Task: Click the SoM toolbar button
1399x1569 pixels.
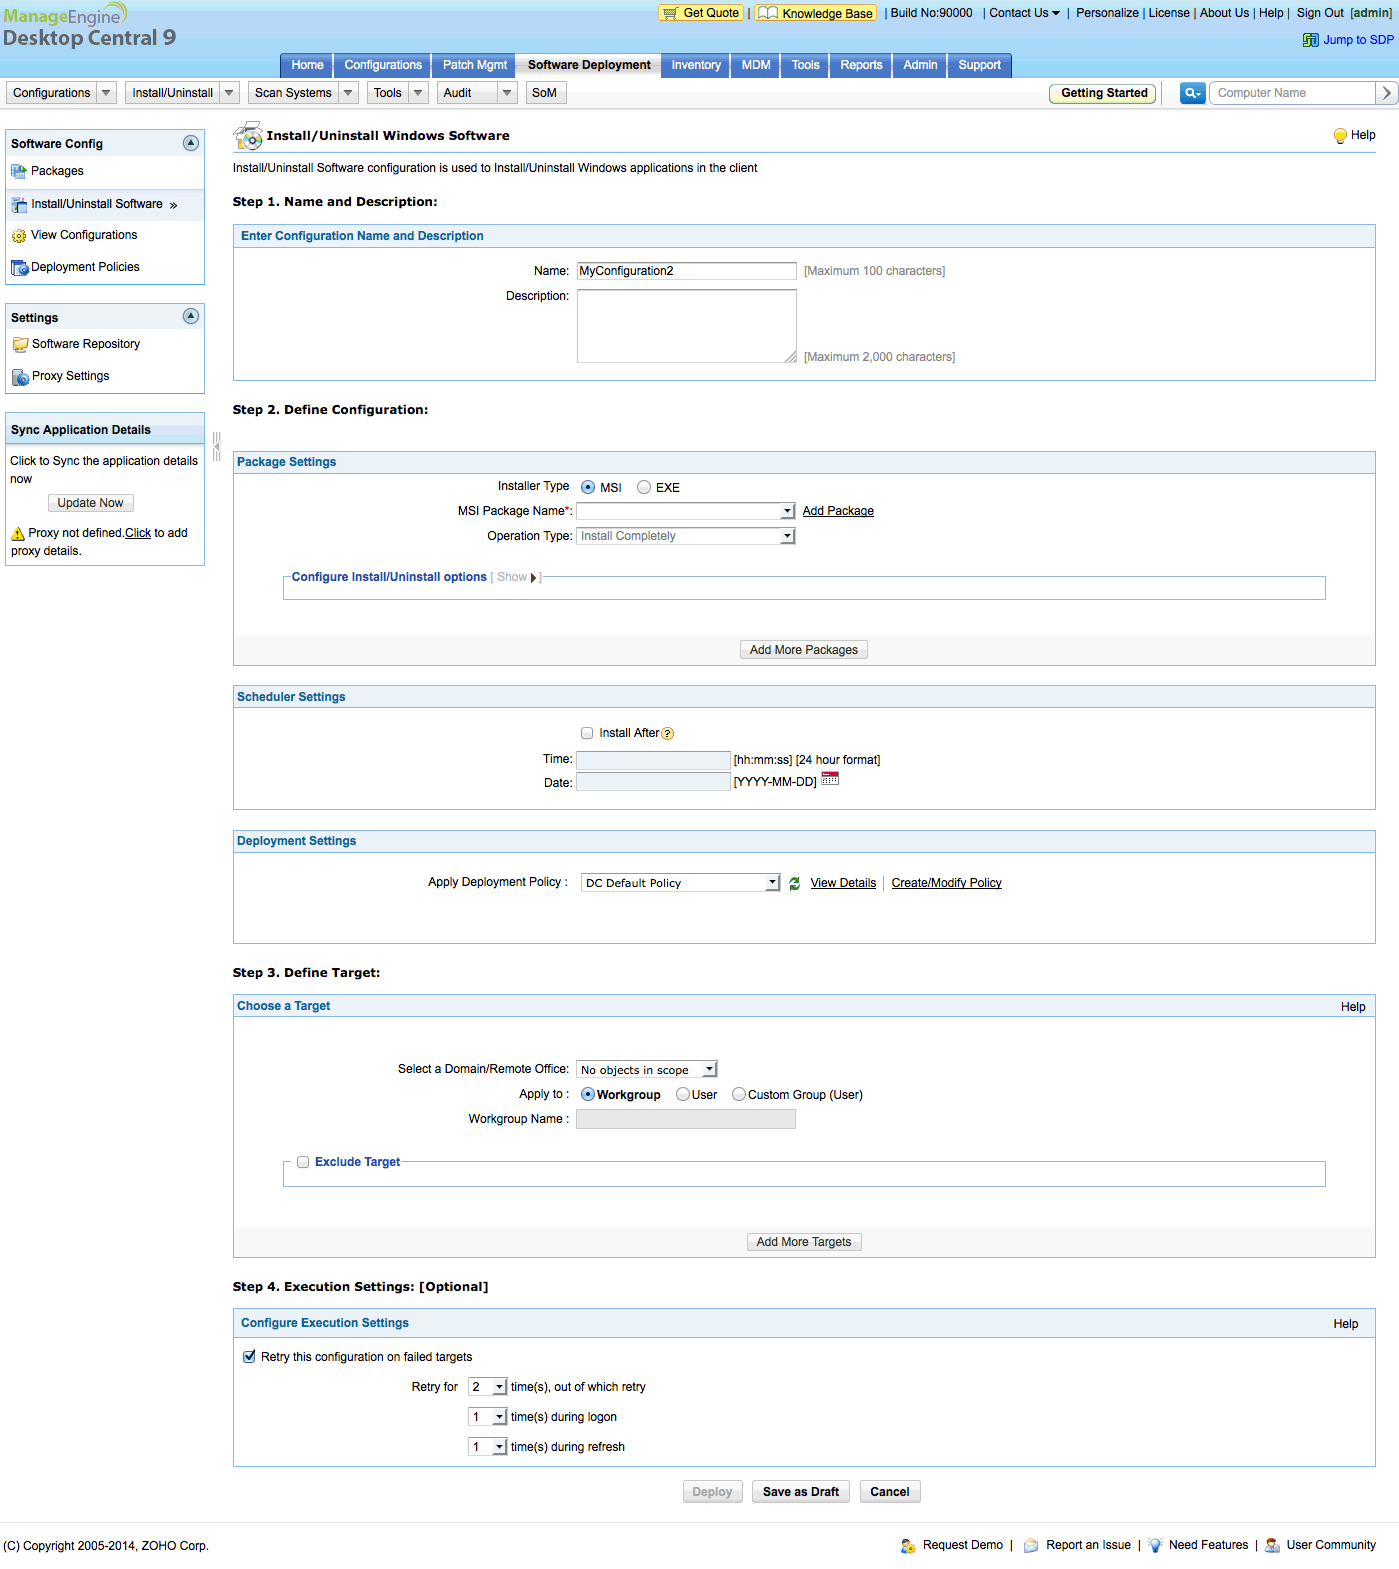Action: tap(545, 93)
